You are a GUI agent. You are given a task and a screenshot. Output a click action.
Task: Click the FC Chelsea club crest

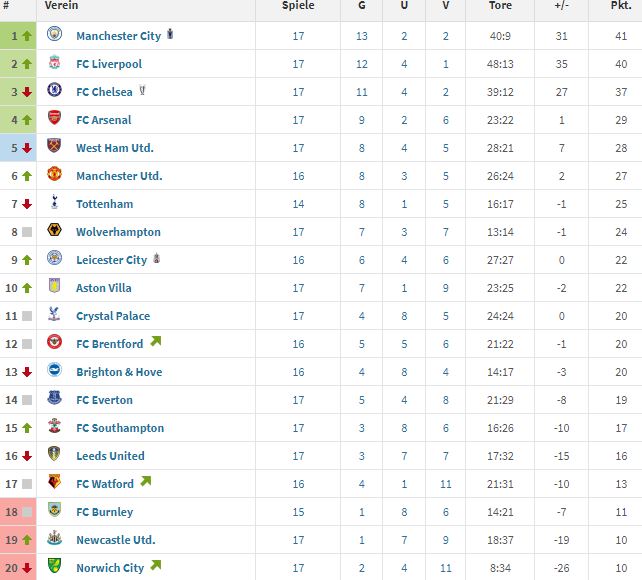(54, 90)
